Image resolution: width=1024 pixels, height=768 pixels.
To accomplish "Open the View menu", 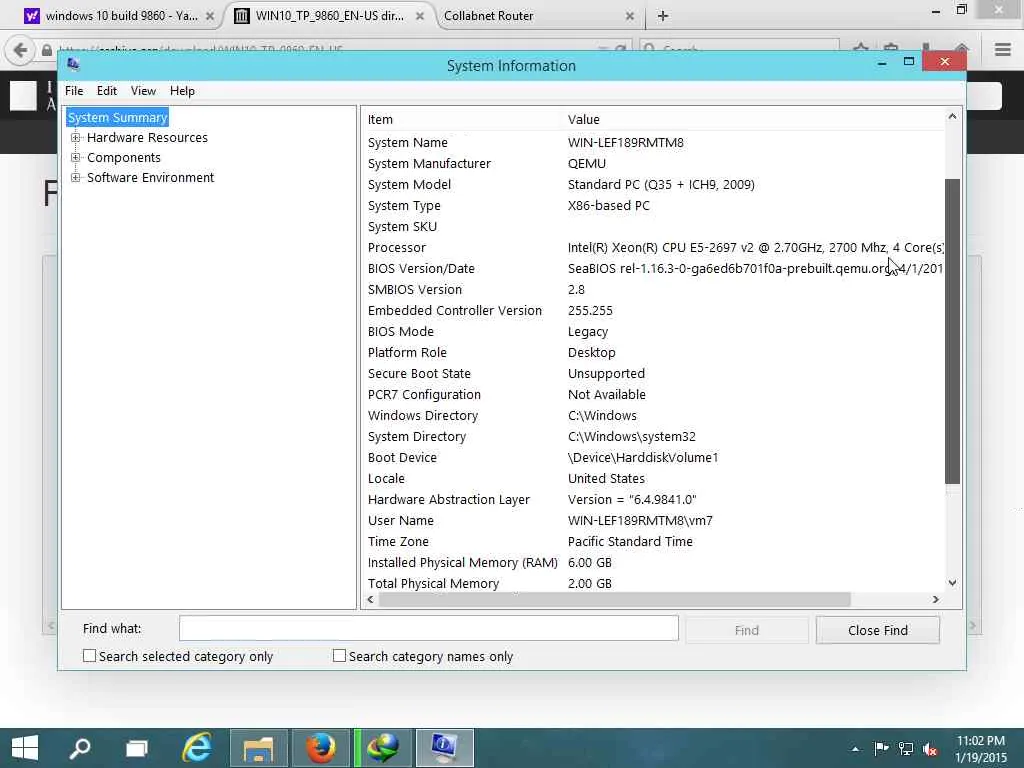I will (143, 91).
